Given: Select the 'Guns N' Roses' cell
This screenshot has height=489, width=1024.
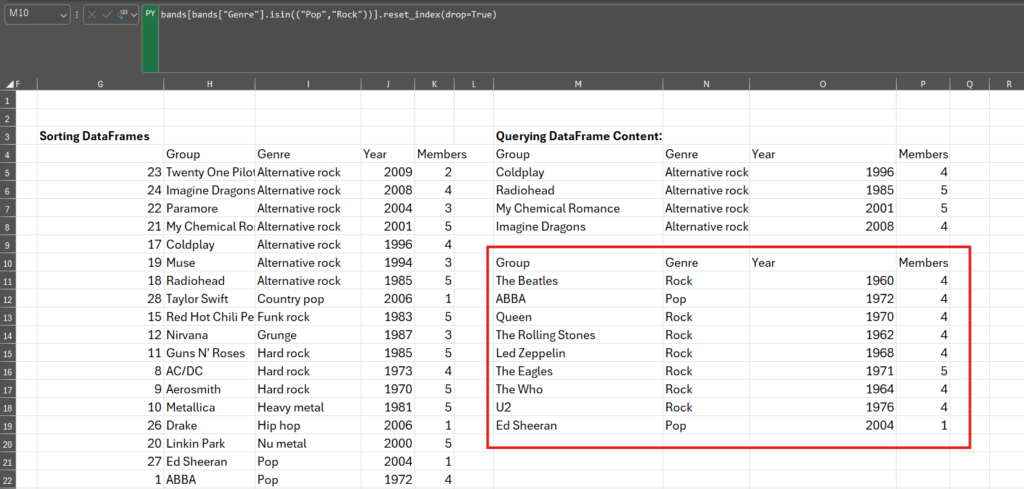Looking at the screenshot, I should [x=209, y=353].
